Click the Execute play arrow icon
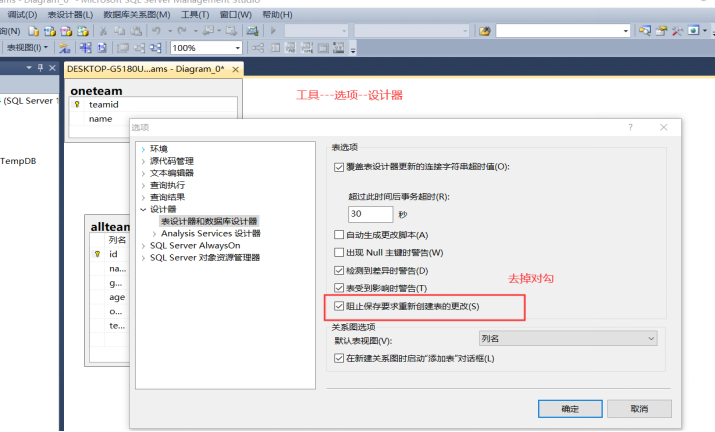The image size is (715, 432). click(273, 31)
